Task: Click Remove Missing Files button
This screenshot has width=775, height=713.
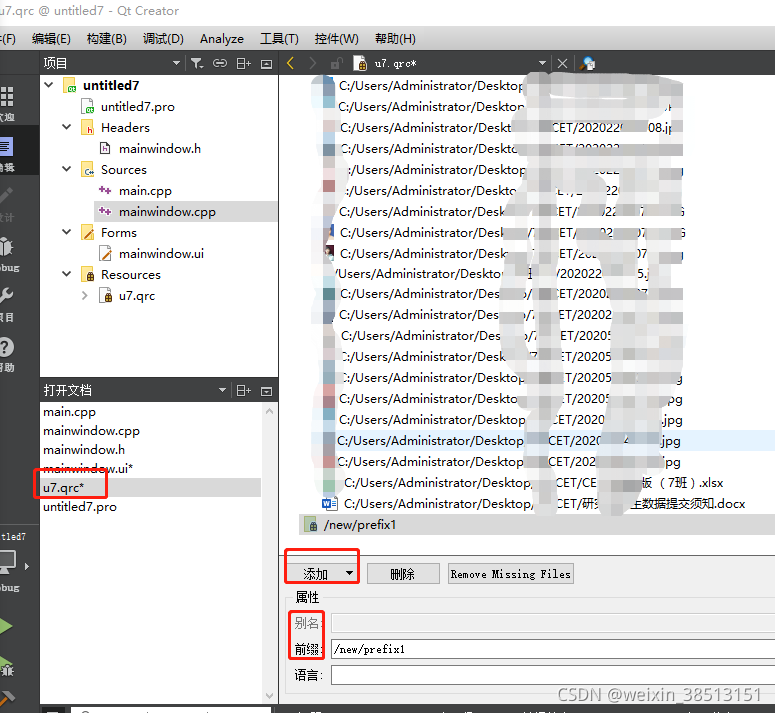Action: (x=511, y=574)
